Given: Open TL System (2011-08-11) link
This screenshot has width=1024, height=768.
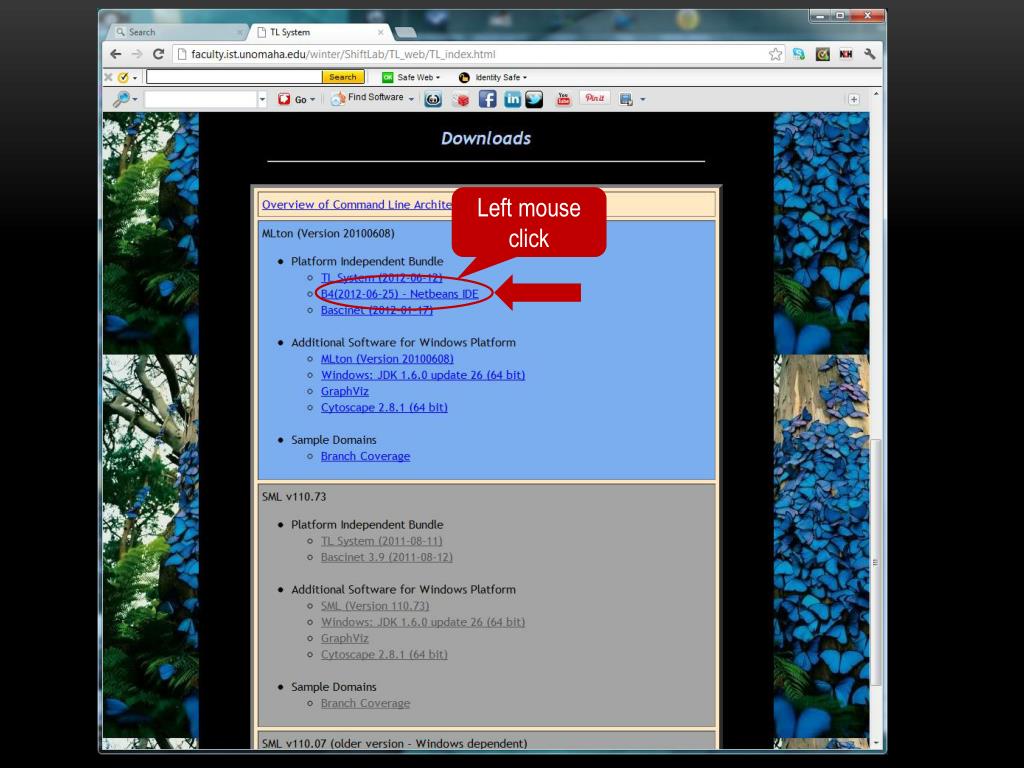Looking at the screenshot, I should pyautogui.click(x=381, y=541).
